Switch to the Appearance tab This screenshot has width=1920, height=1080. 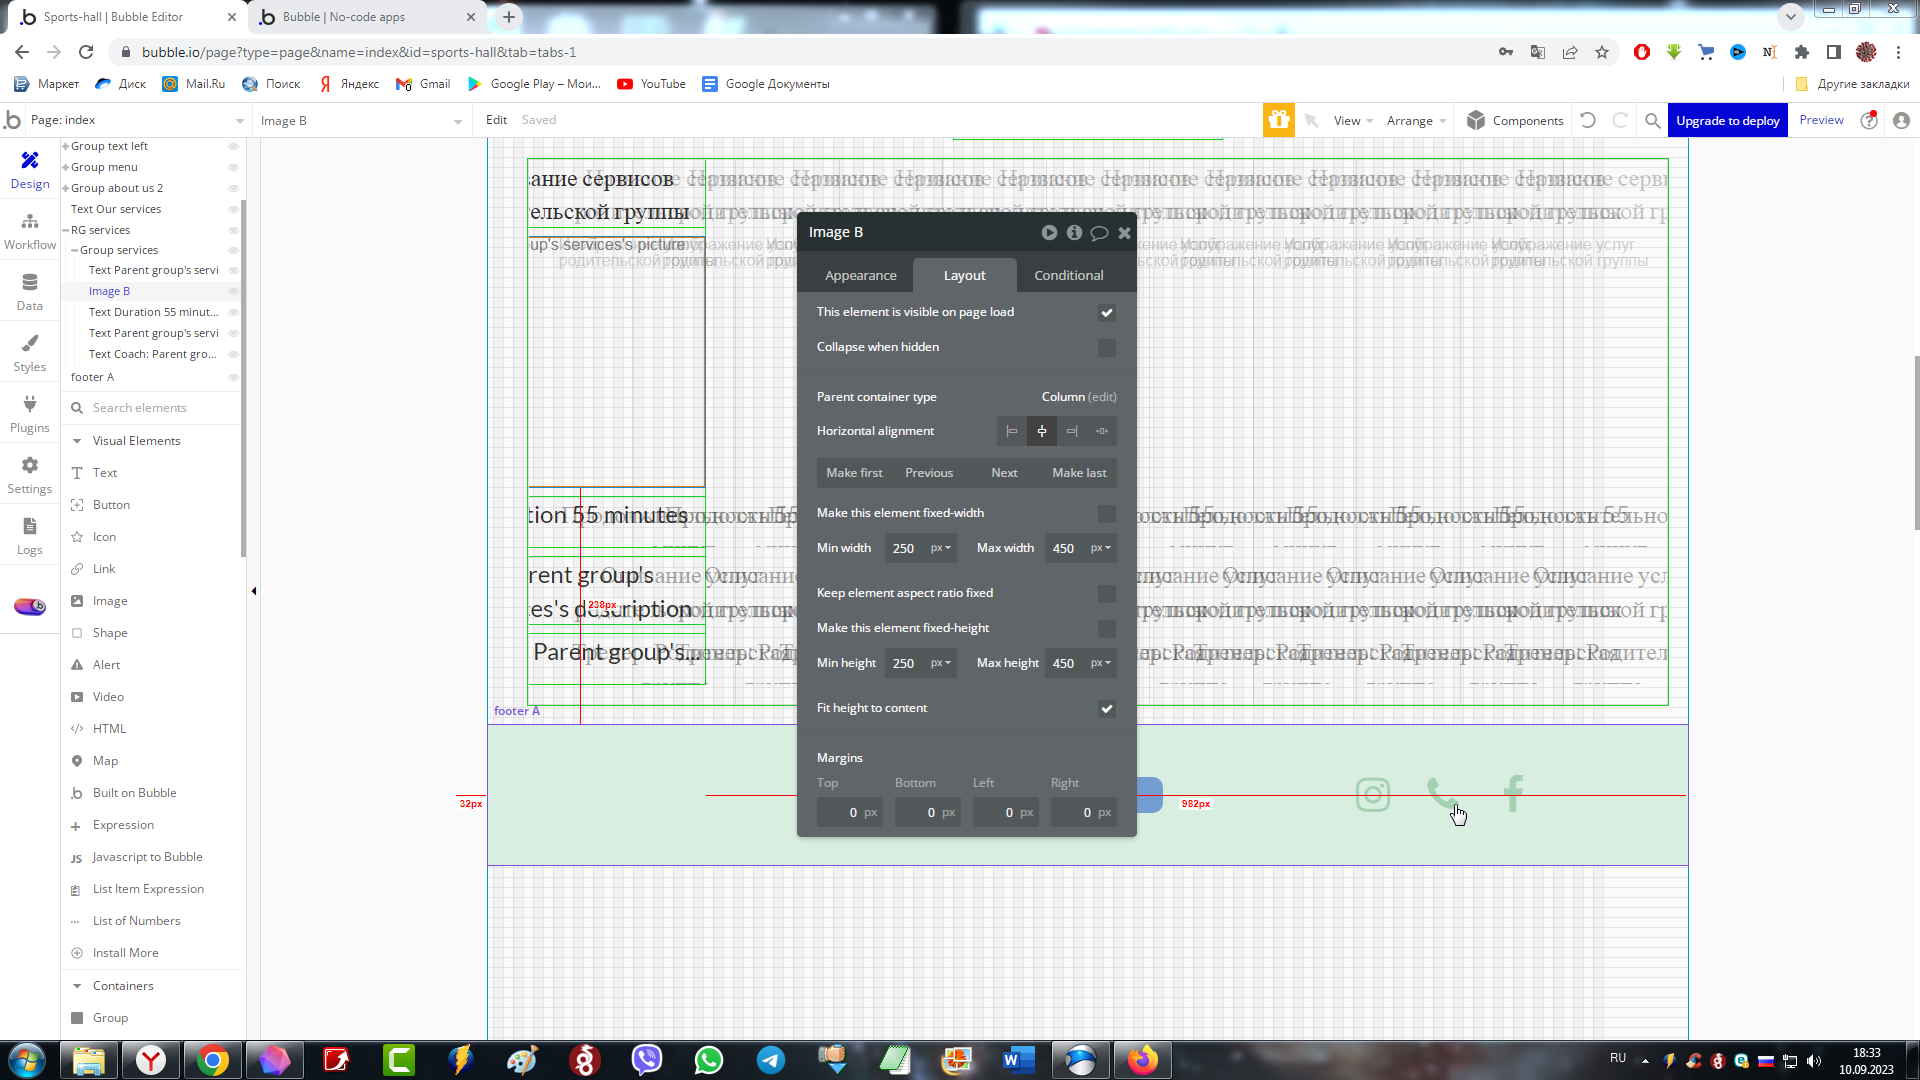tap(860, 275)
